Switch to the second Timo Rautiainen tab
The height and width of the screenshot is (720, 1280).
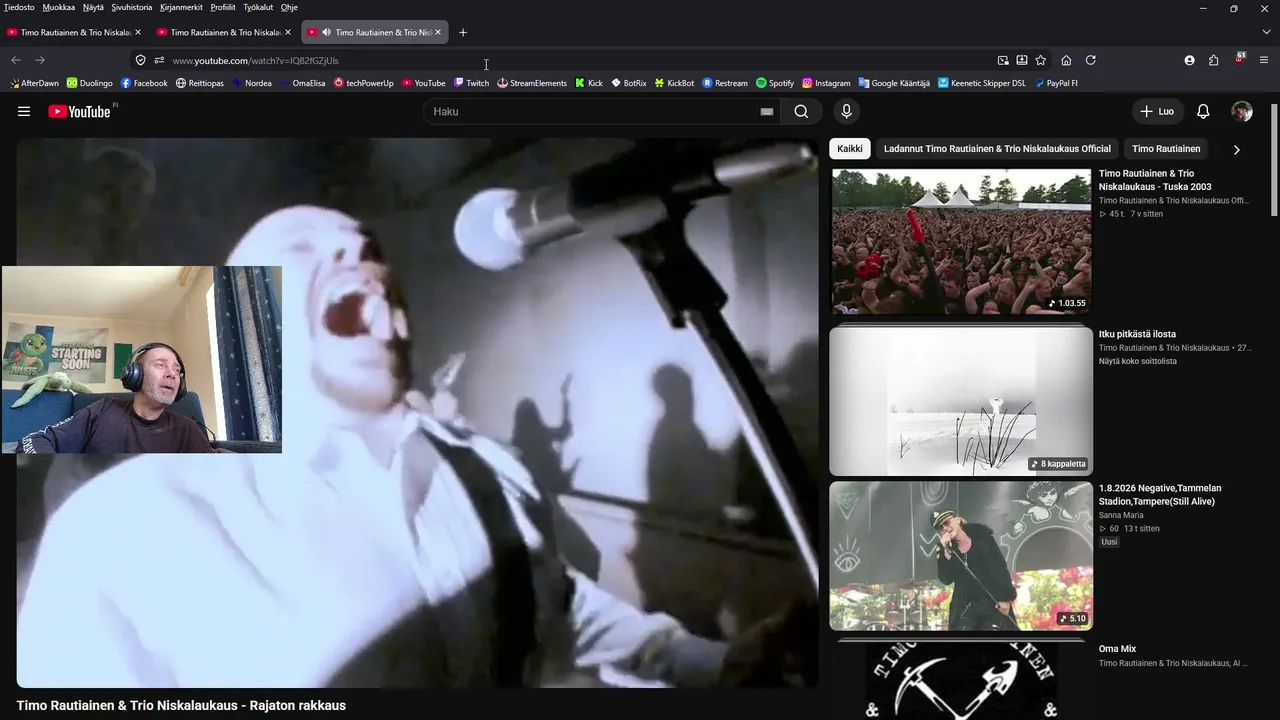pos(224,32)
